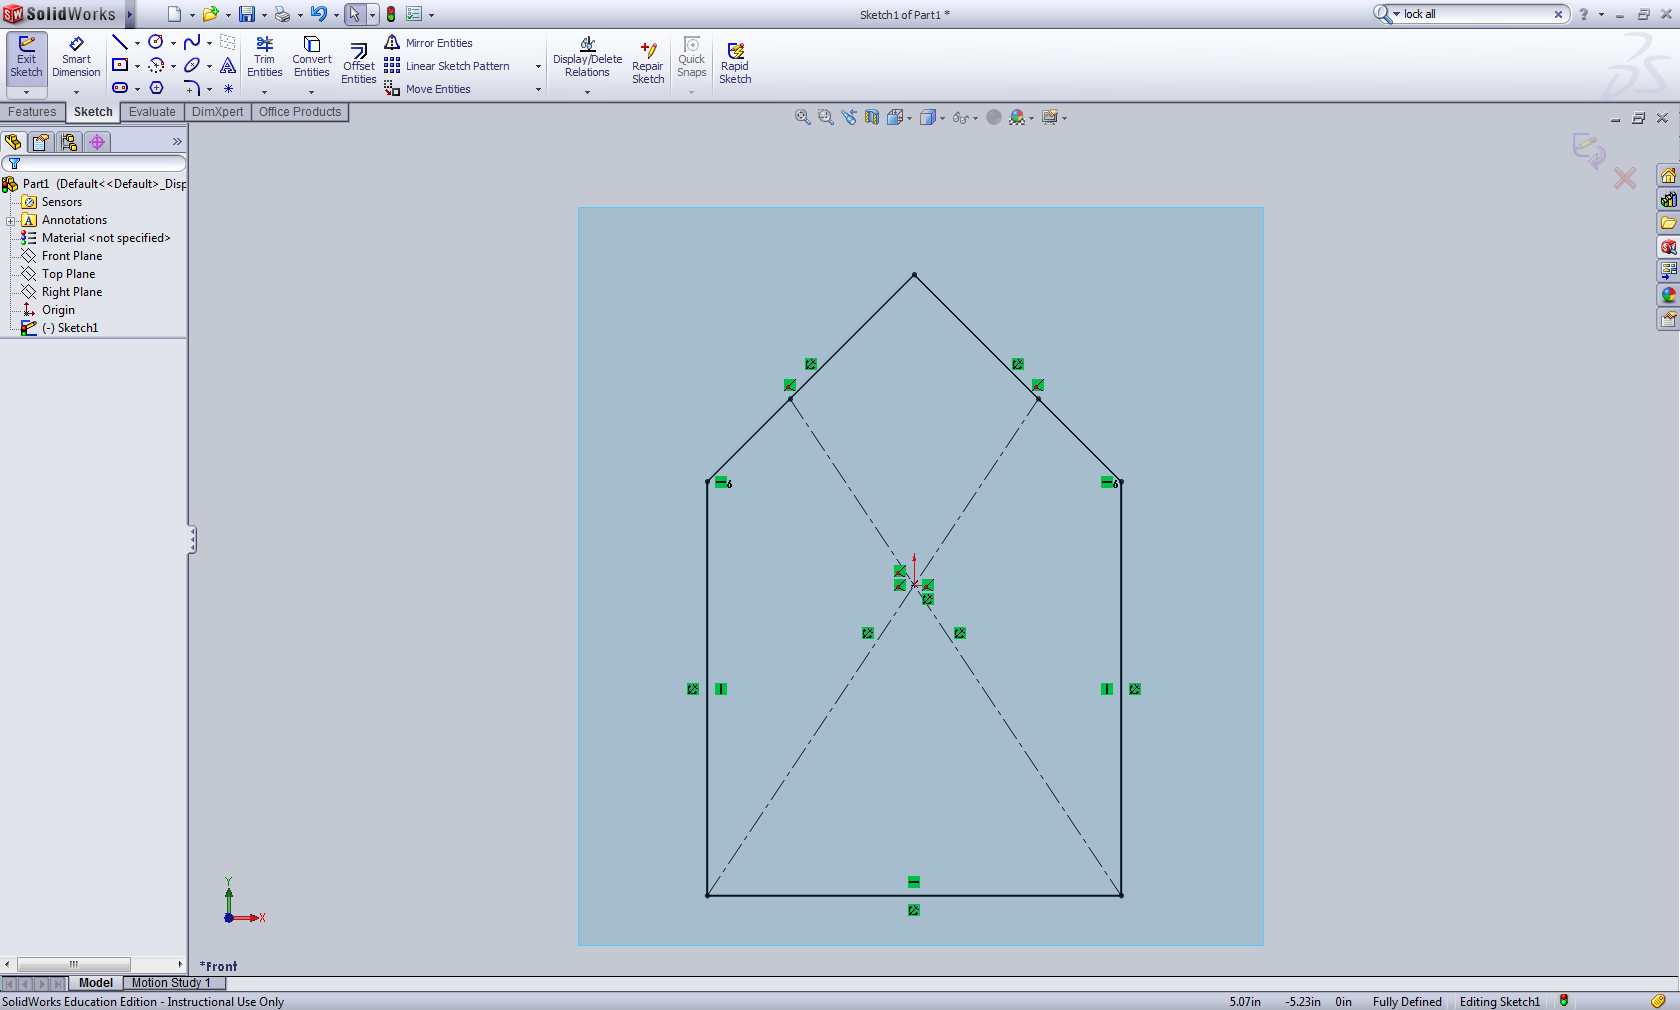Click the Trim Entities tool
This screenshot has height=1010, width=1680.
click(x=265, y=59)
